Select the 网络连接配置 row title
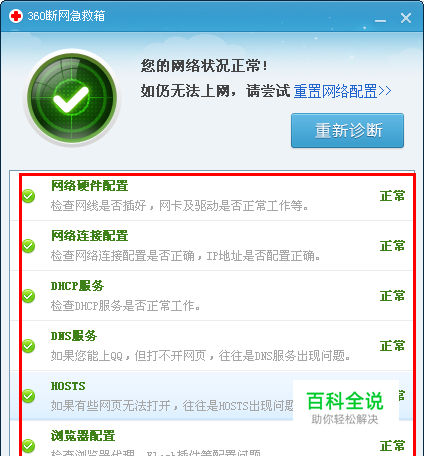This screenshot has width=424, height=456. (90, 236)
